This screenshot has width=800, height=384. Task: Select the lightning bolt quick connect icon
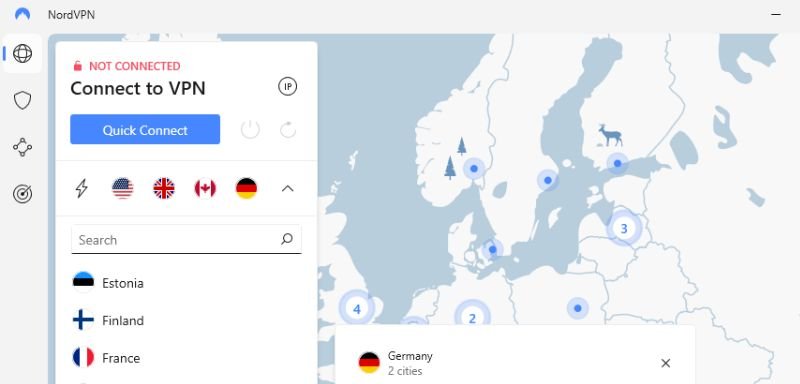click(x=82, y=189)
